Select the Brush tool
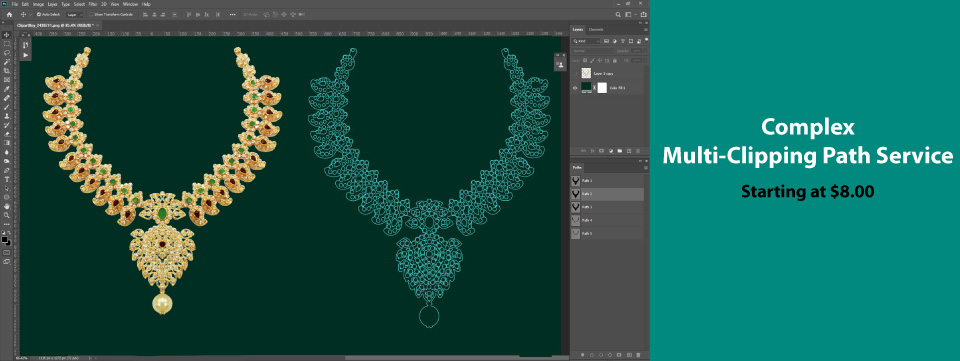The height and width of the screenshot is (361, 960). tap(7, 106)
